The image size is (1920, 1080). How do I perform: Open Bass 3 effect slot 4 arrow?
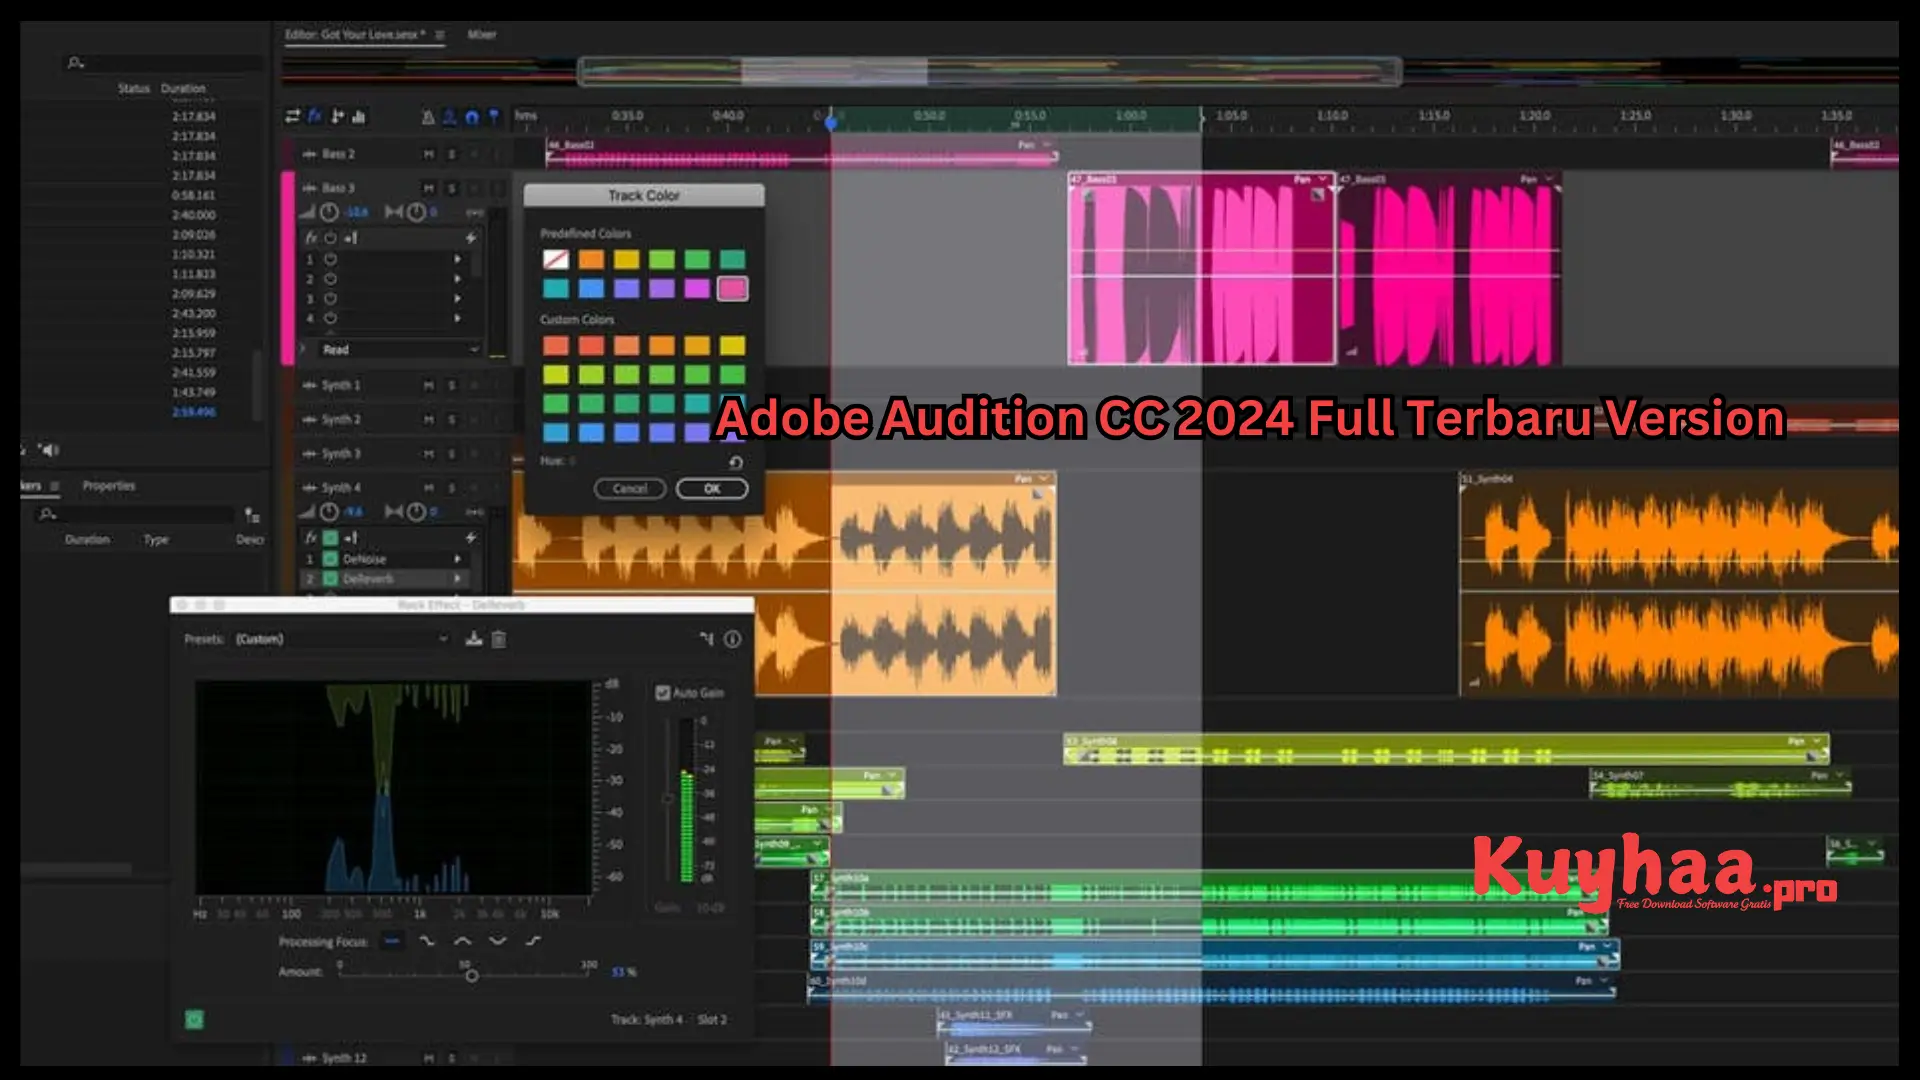[458, 319]
